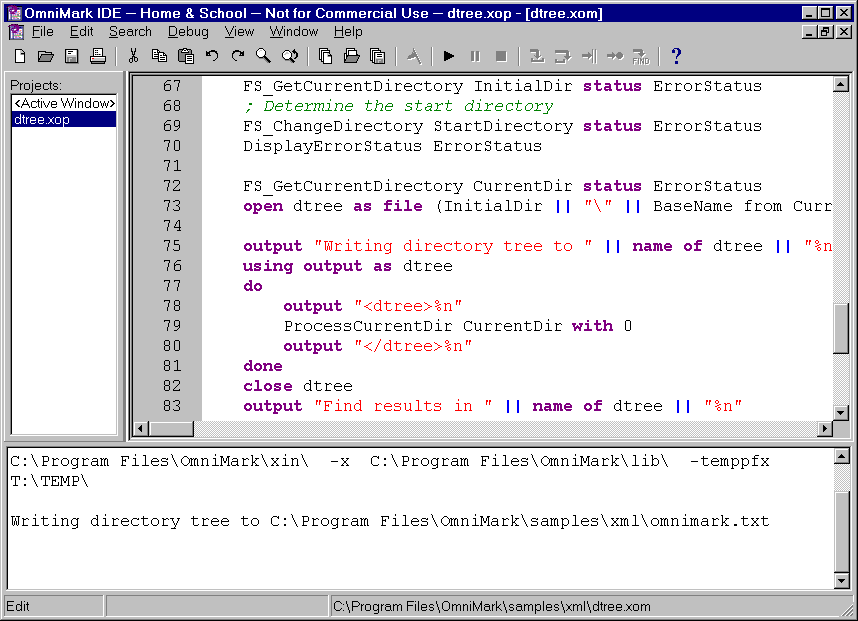Click the output pane's vertical scroll thumb
The height and width of the screenshot is (621, 858).
[x=842, y=531]
